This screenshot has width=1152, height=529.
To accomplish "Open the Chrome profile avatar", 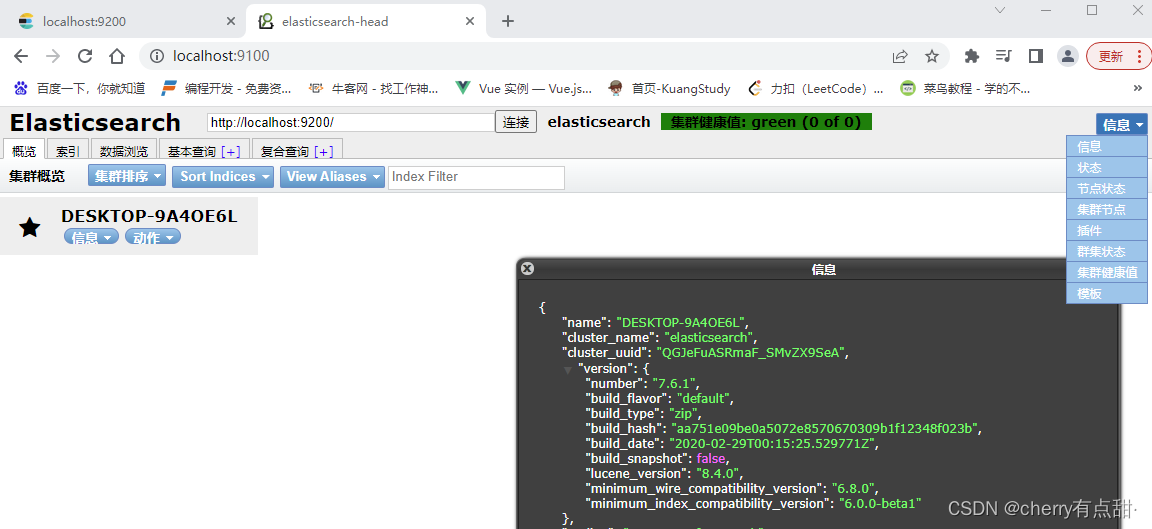I will click(1068, 57).
